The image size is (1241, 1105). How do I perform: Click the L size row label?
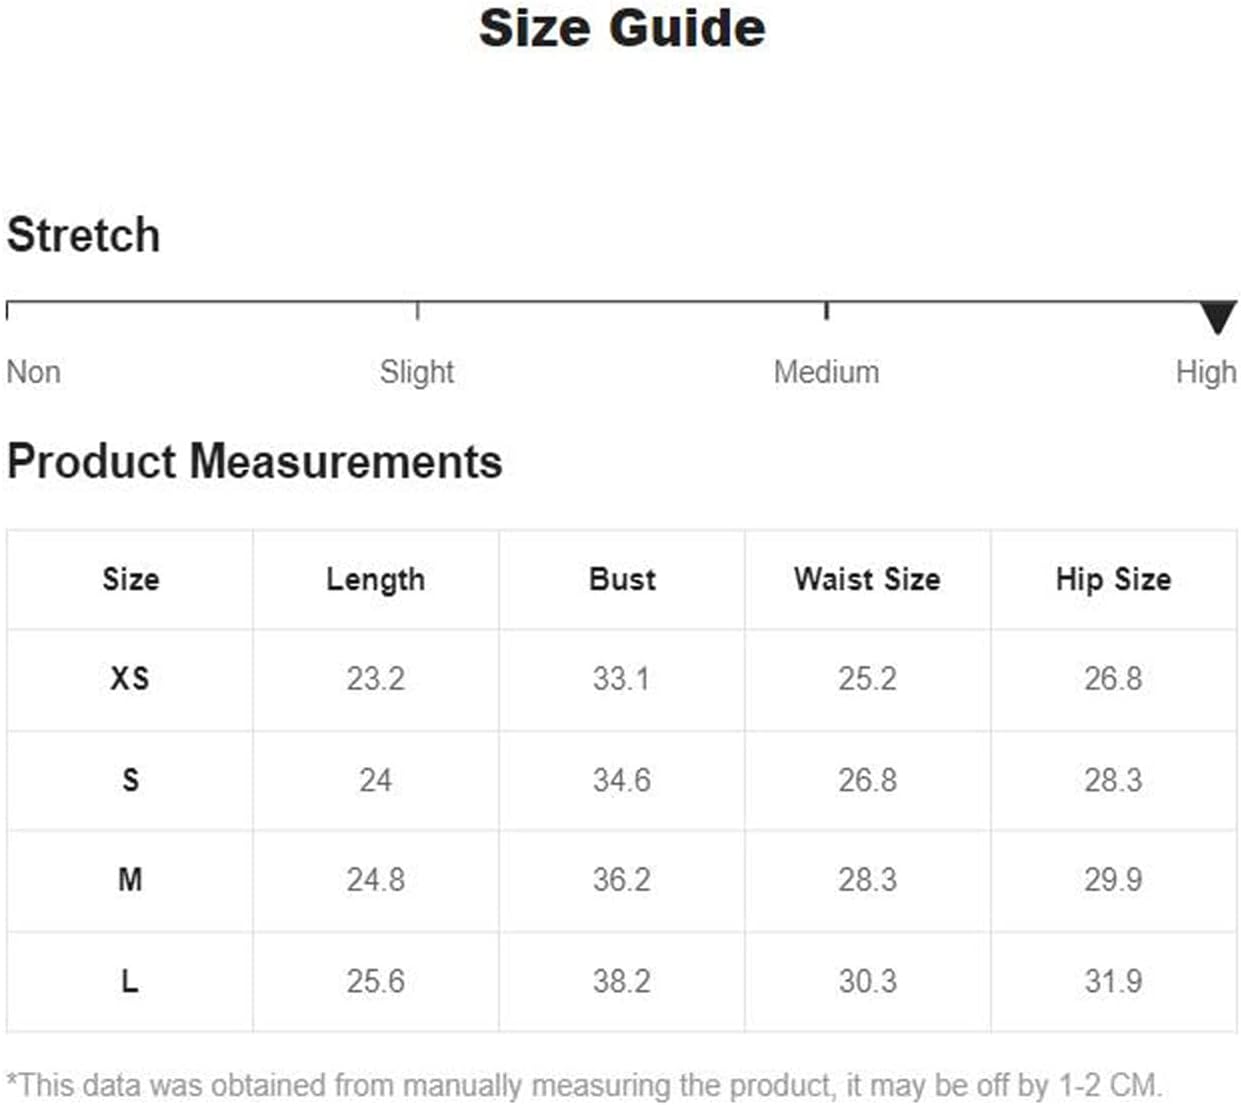(130, 981)
